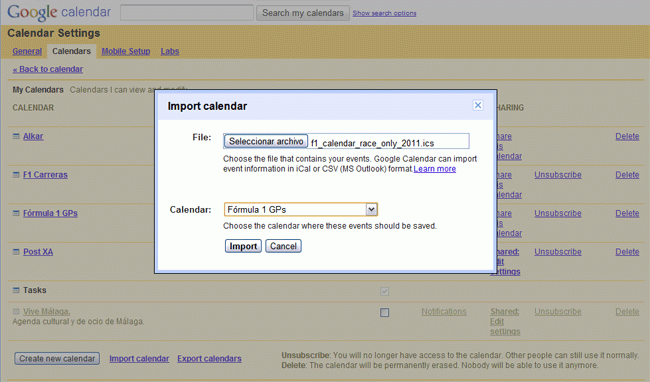
Task: Open the Fórmula 1 GPs calendar link
Action: 50,213
